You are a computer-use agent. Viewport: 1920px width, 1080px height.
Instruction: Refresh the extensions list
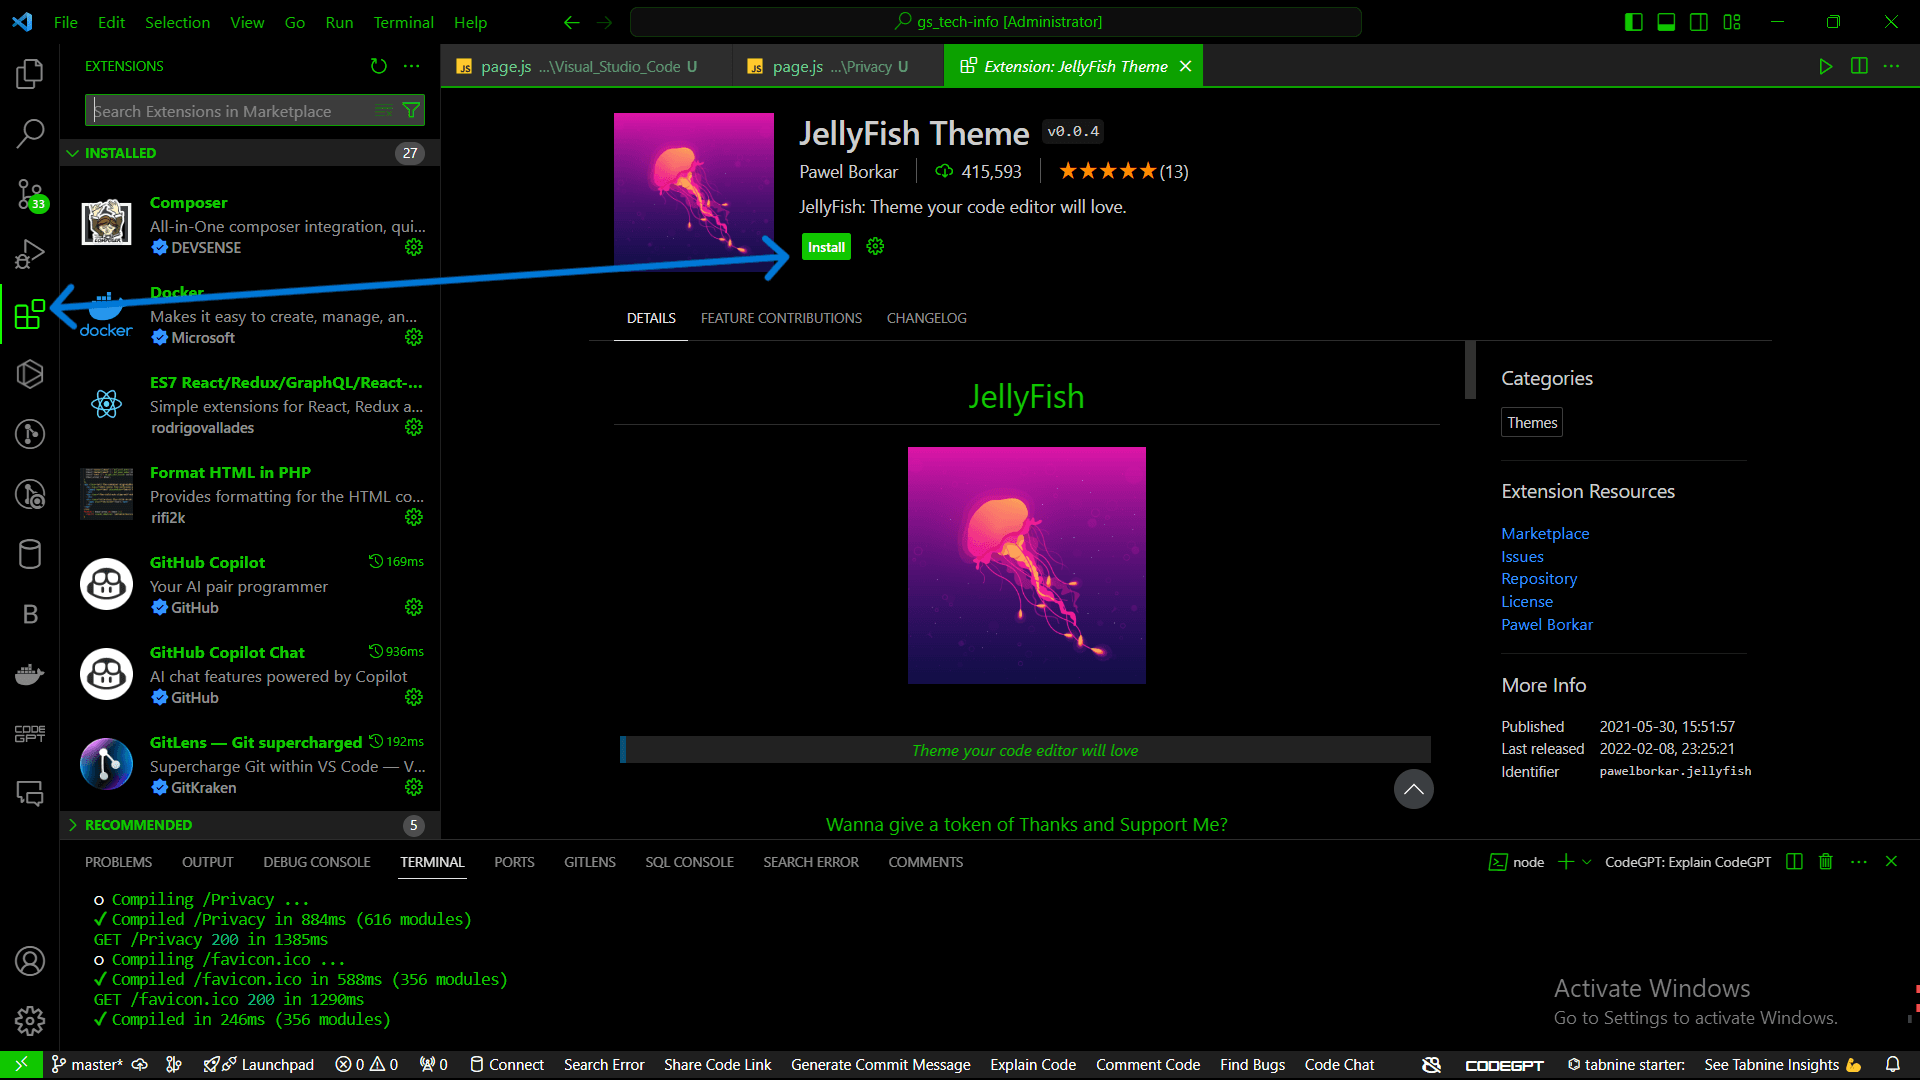378,66
